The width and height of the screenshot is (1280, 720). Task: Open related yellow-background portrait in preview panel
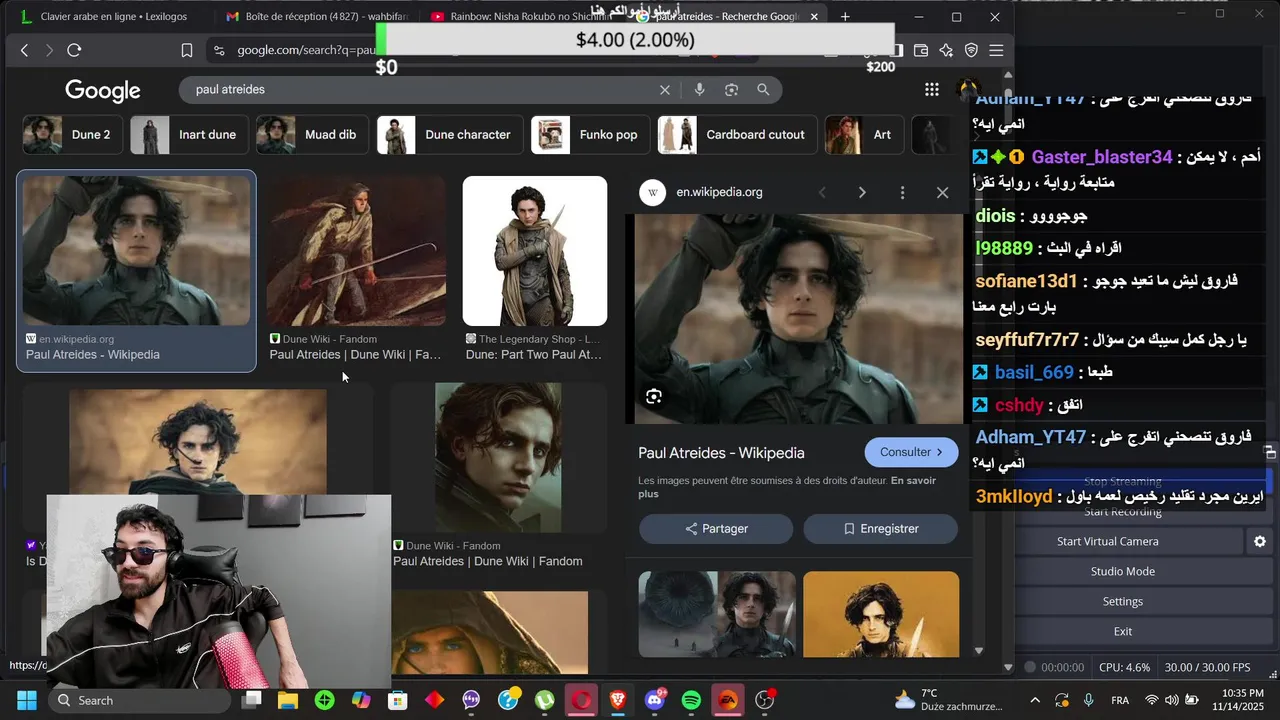tap(881, 614)
